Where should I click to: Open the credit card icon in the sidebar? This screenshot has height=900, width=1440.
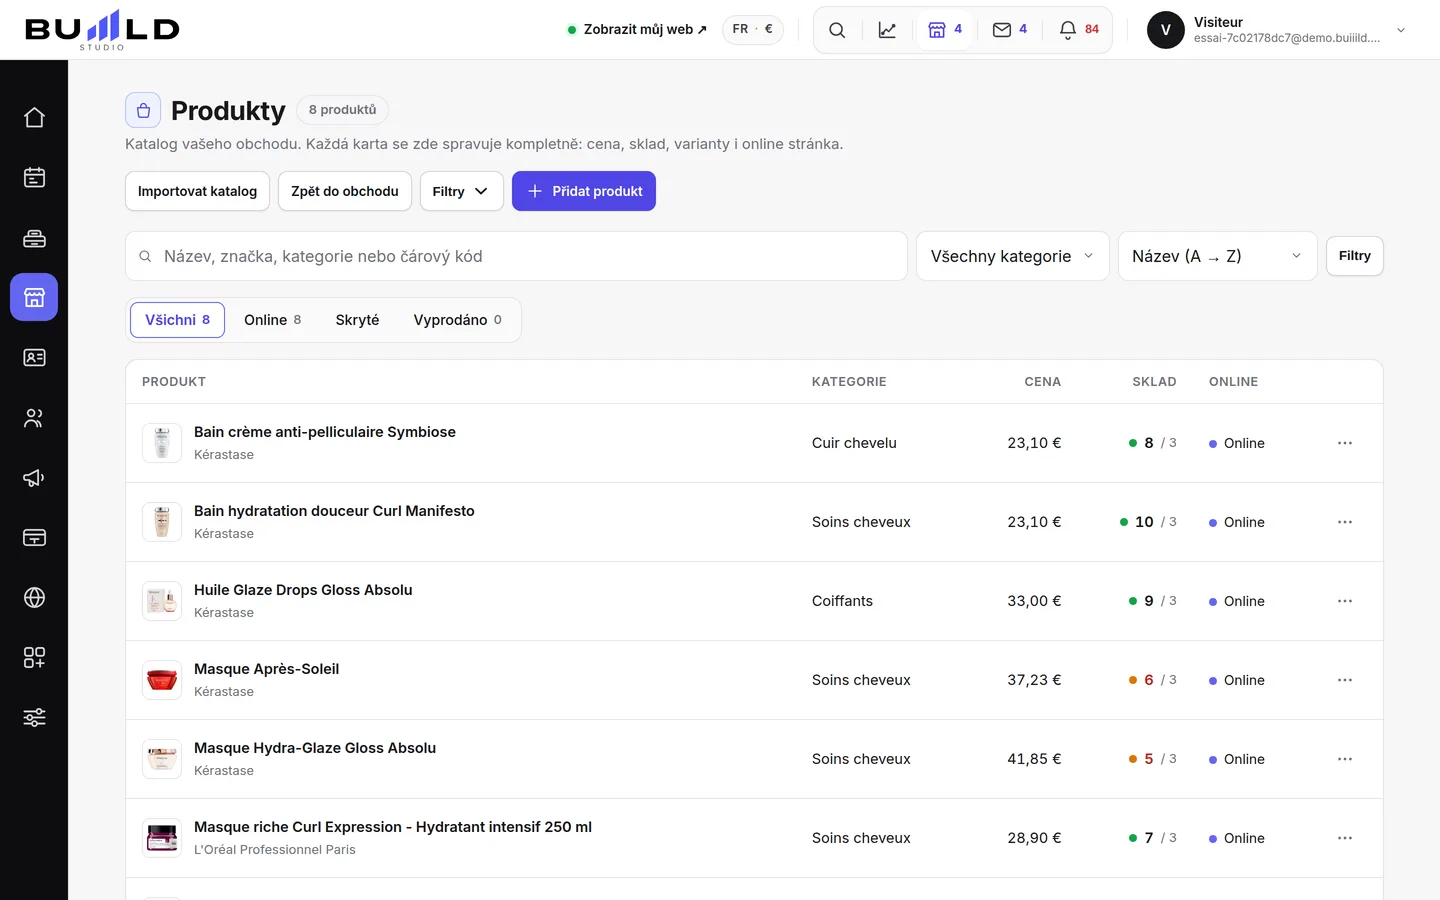(34, 538)
